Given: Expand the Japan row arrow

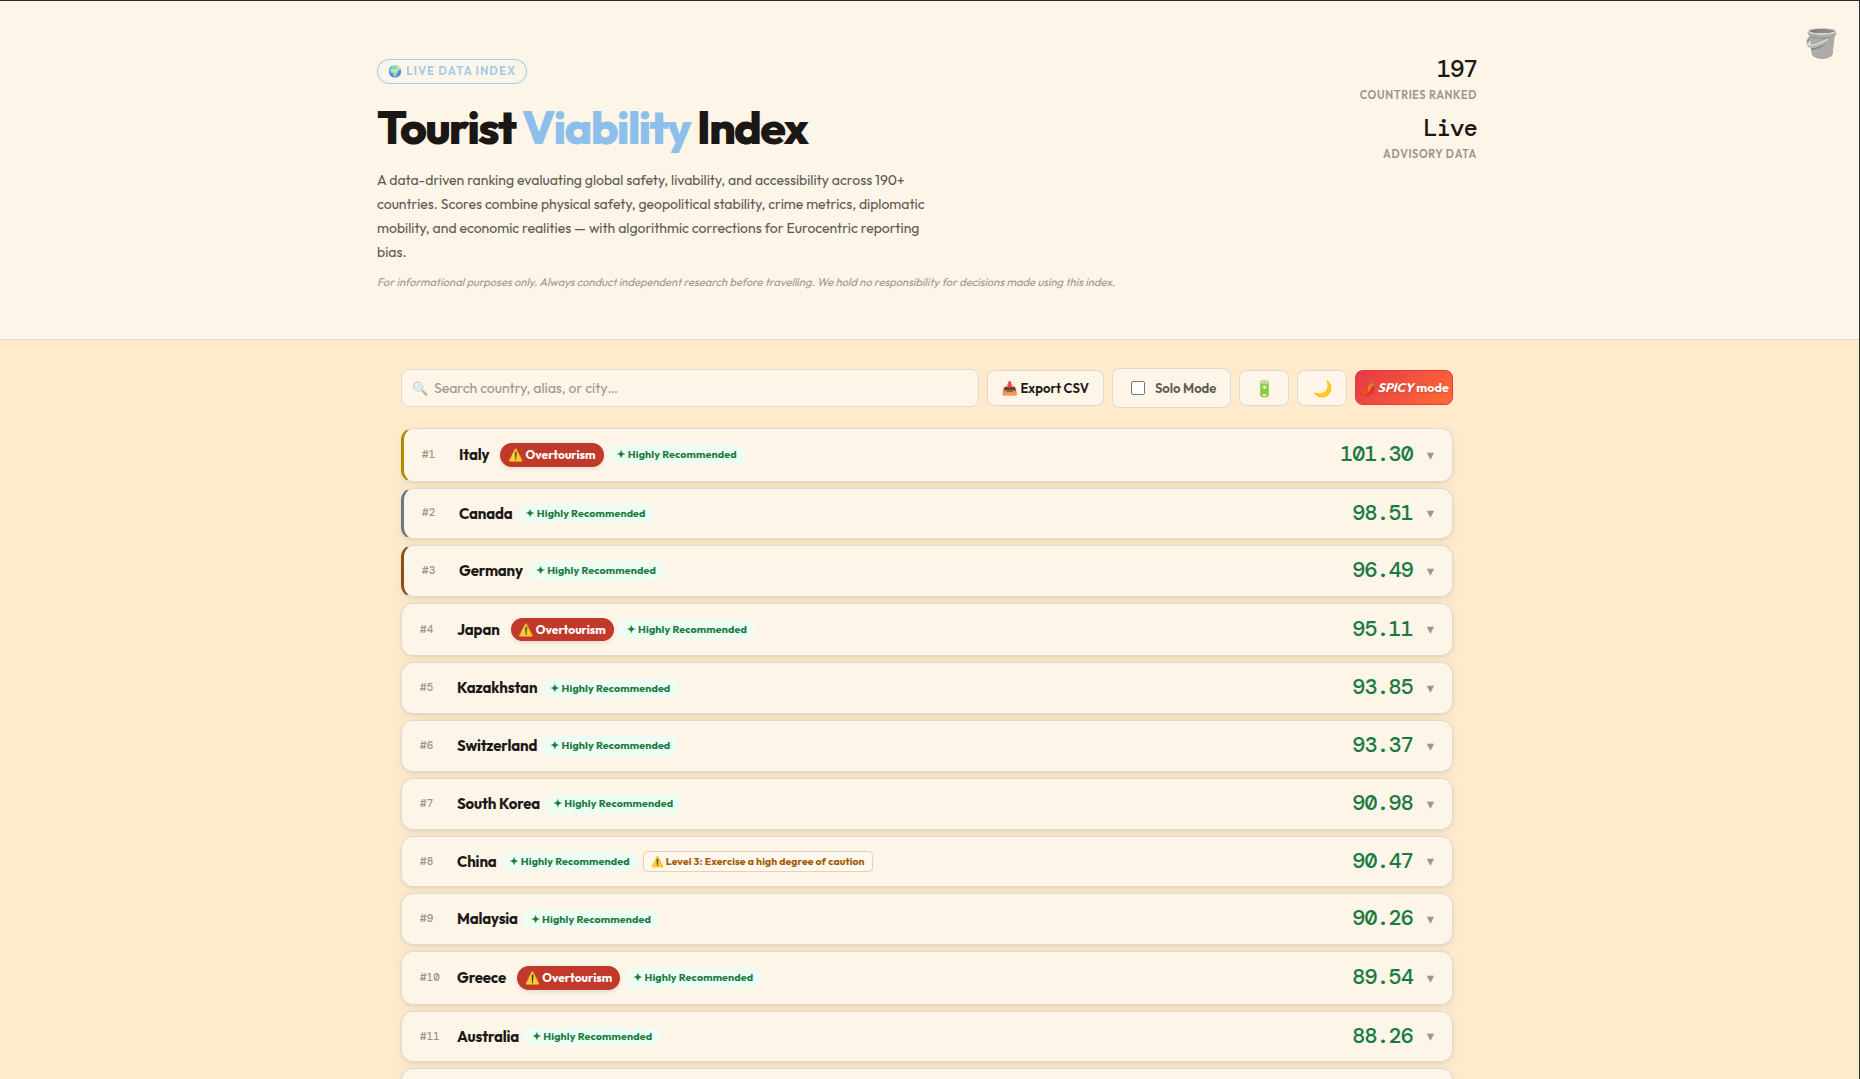Looking at the screenshot, I should [x=1430, y=630].
